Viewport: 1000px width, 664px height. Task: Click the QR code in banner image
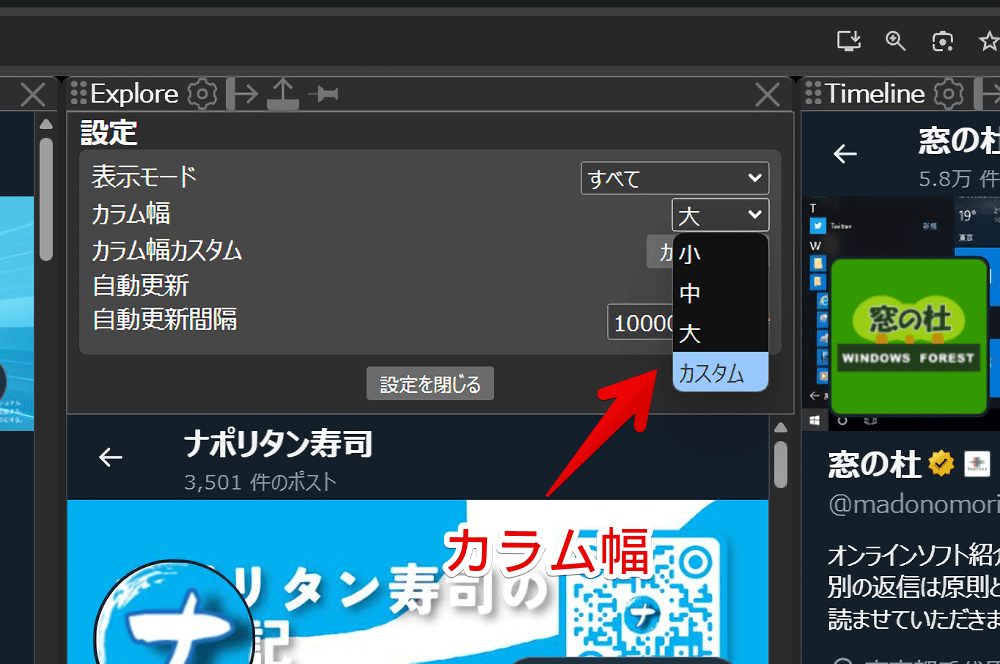(644, 600)
